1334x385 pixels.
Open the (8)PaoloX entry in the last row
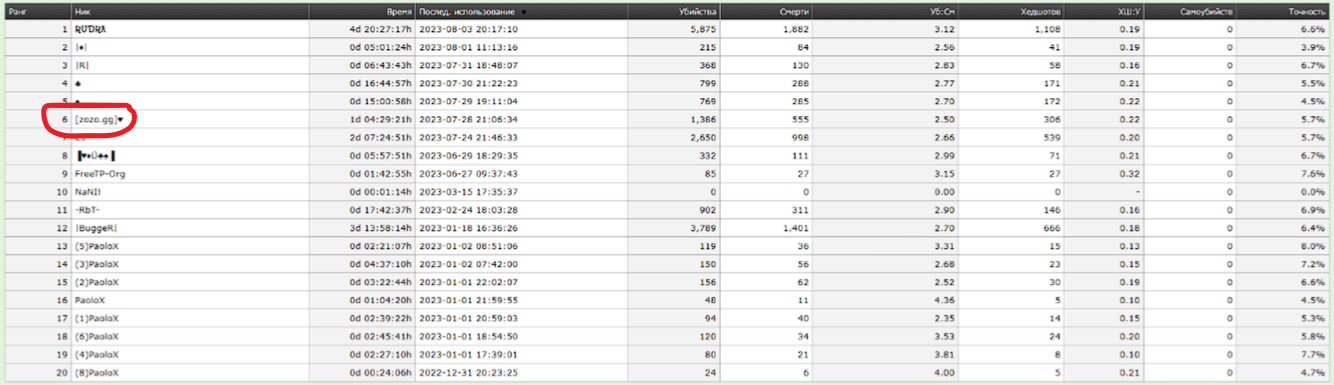pos(97,372)
